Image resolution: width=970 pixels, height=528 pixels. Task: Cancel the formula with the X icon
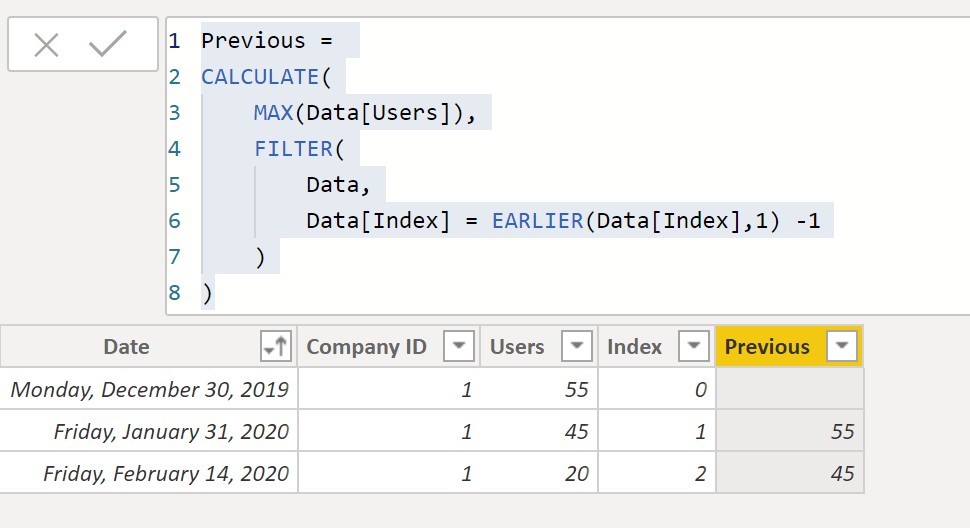pos(47,45)
